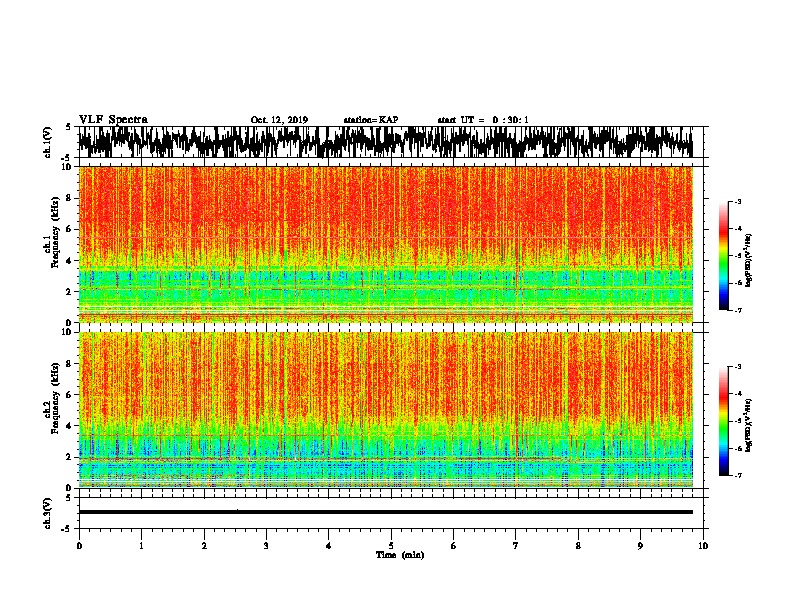Screen dimensions: 792x612
Task: Click the 'Time (min)' axis title
Action: point(400,555)
